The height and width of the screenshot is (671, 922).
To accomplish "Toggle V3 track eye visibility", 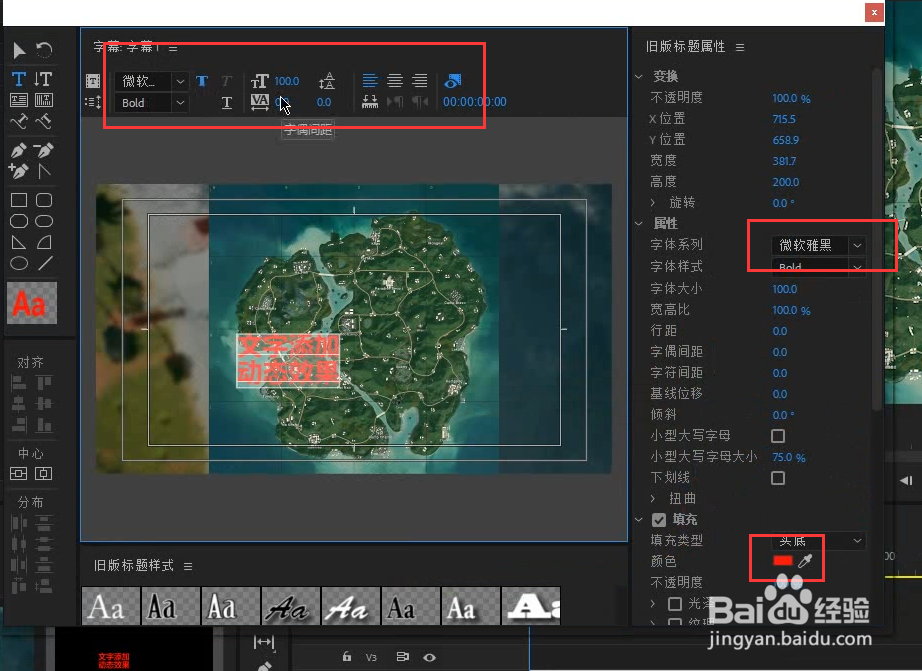I will [x=430, y=657].
